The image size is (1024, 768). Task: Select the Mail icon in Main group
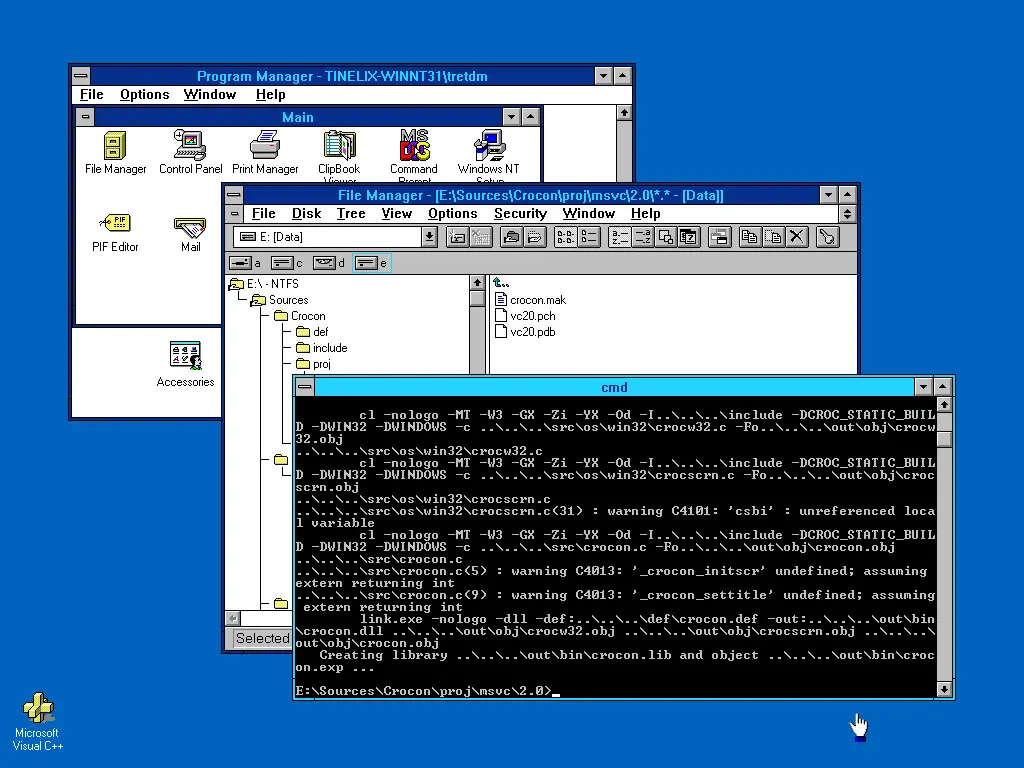(190, 234)
